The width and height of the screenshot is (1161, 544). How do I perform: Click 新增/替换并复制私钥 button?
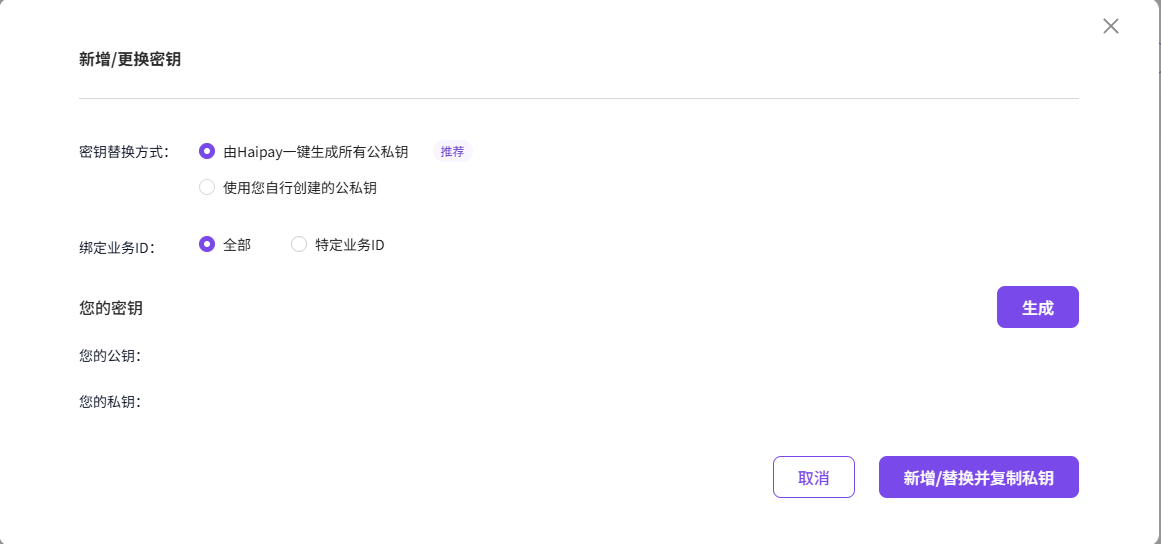978,477
